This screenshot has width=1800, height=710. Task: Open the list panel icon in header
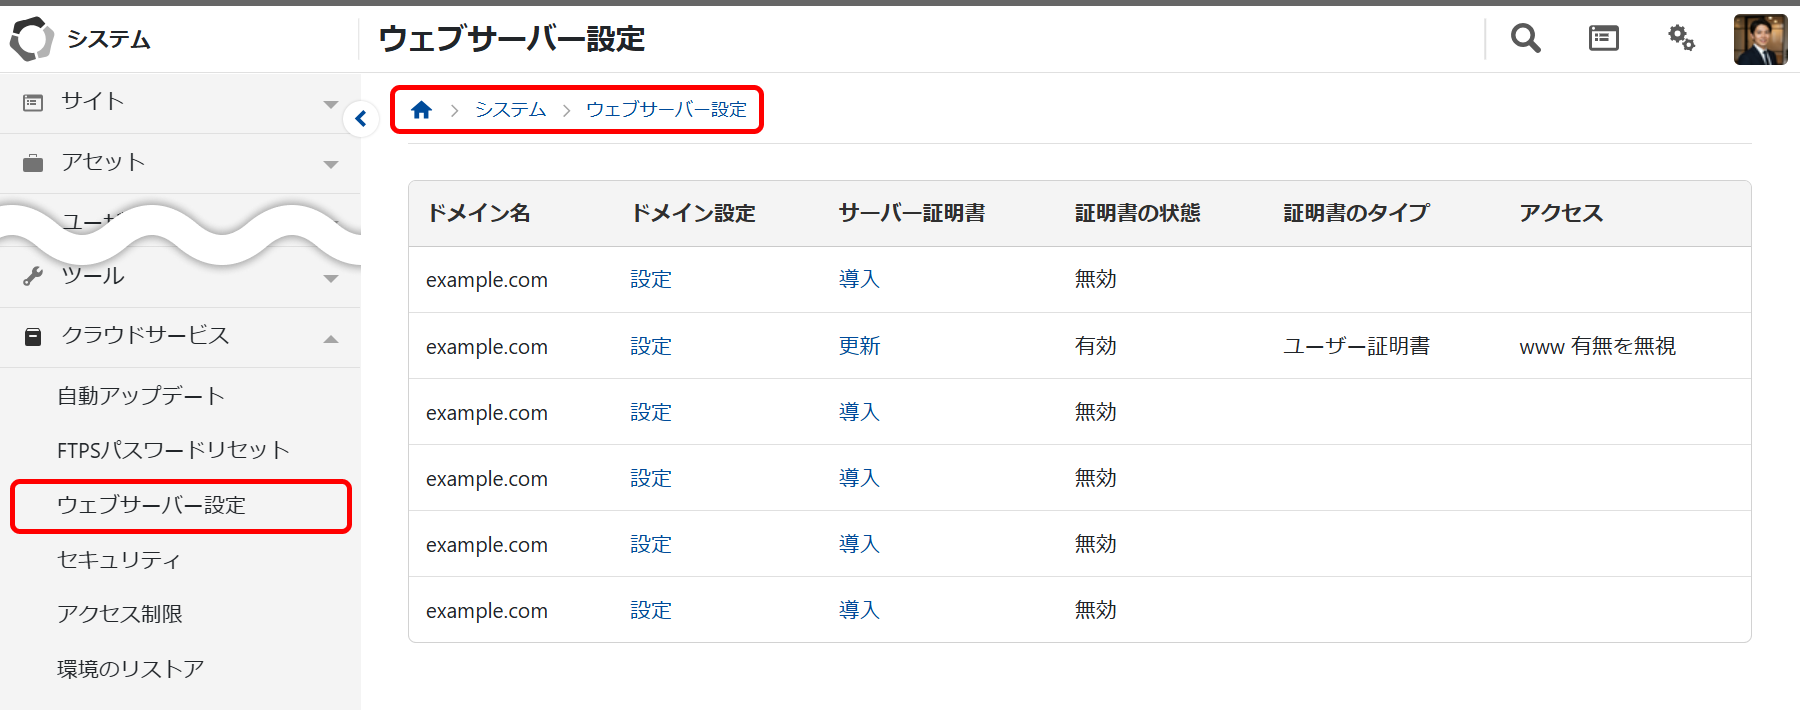click(1604, 38)
